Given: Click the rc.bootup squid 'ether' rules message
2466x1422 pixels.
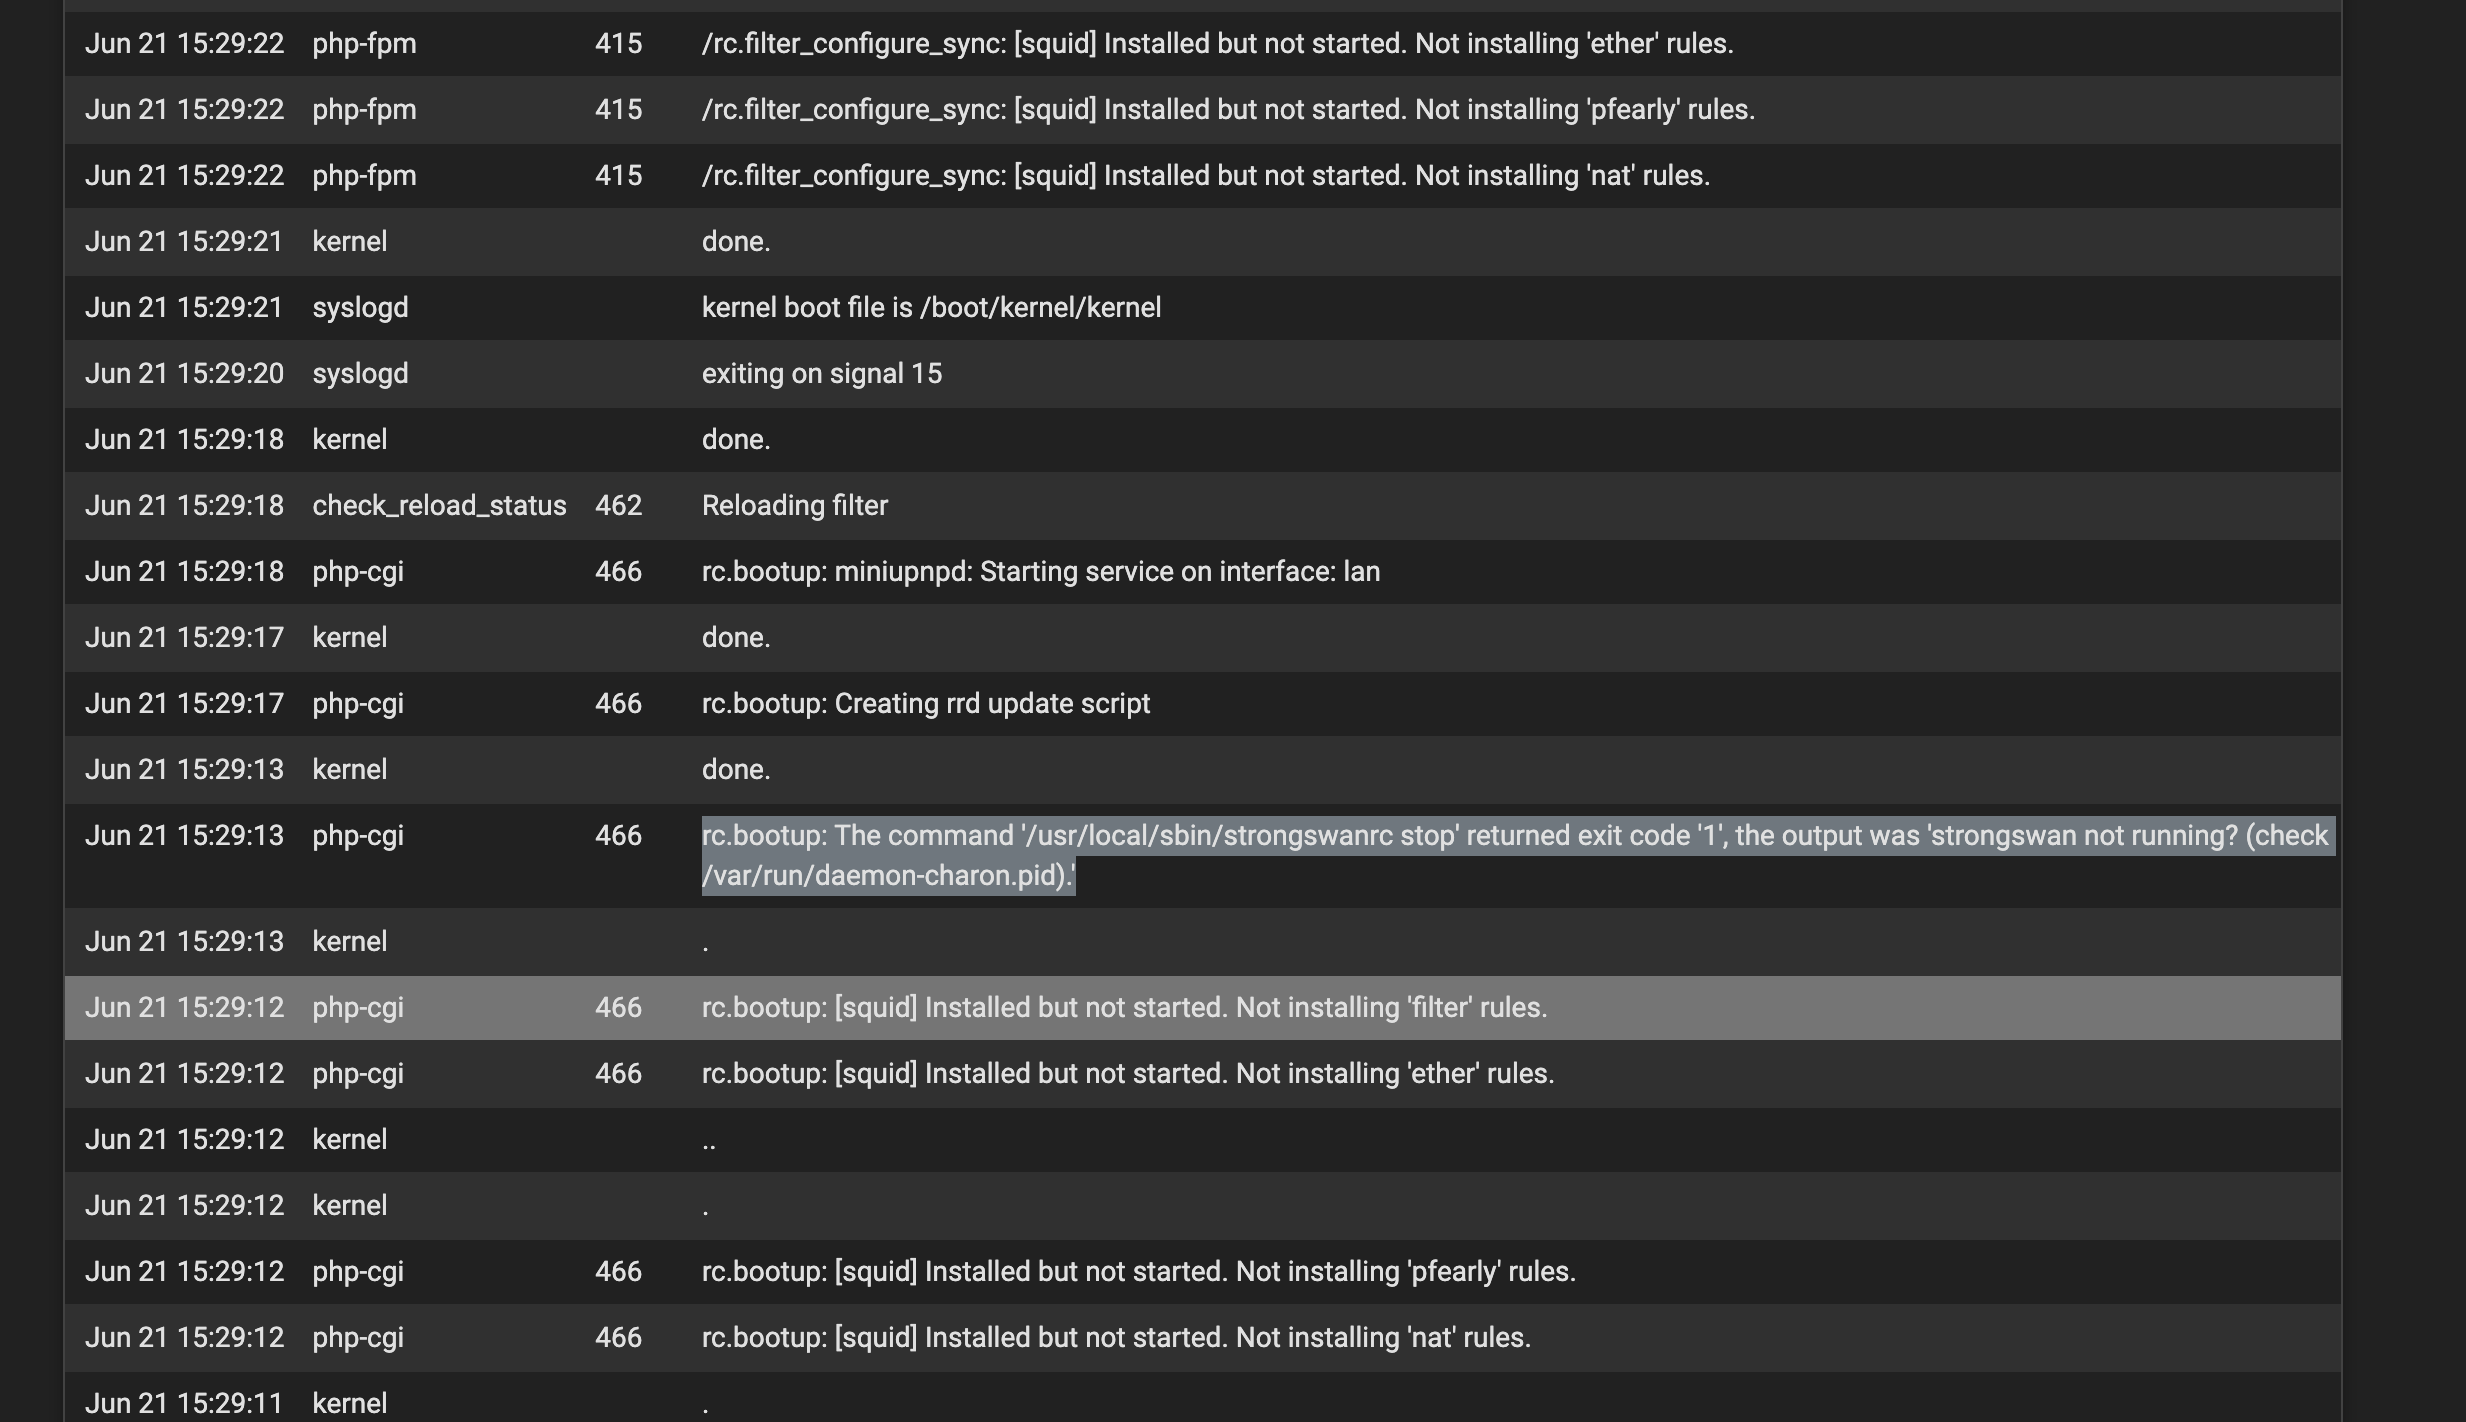Looking at the screenshot, I should (x=1127, y=1074).
